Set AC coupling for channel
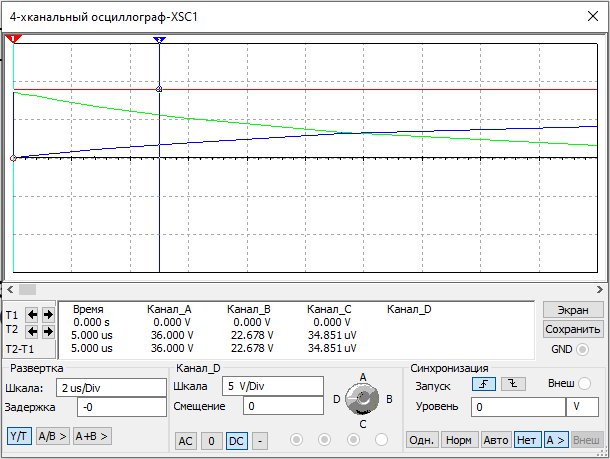Image resolution: width=610 pixels, height=459 pixels. click(186, 441)
